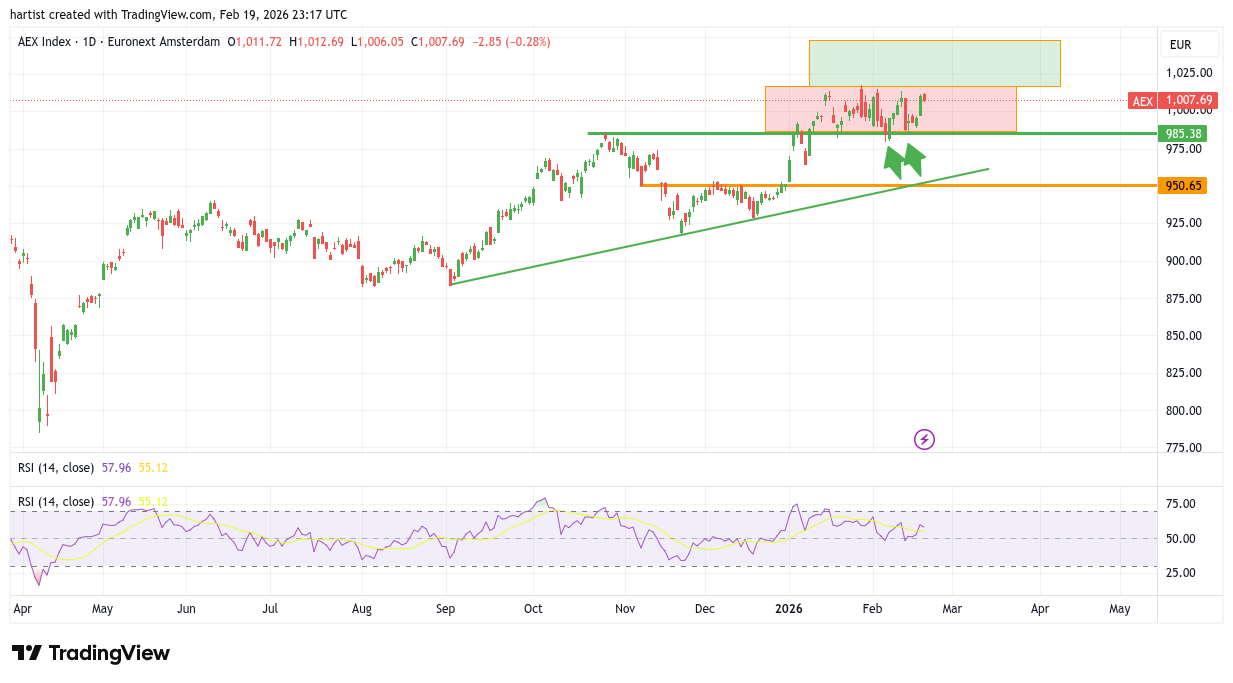Click the lower RSI (14, close) legend
This screenshot has width=1233, height=683.
(x=56, y=501)
